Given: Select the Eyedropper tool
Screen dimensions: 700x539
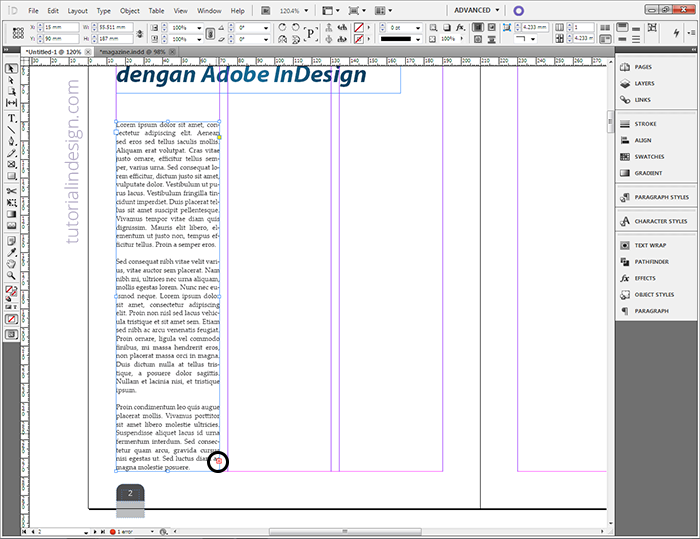Looking at the screenshot, I should click(x=11, y=252).
